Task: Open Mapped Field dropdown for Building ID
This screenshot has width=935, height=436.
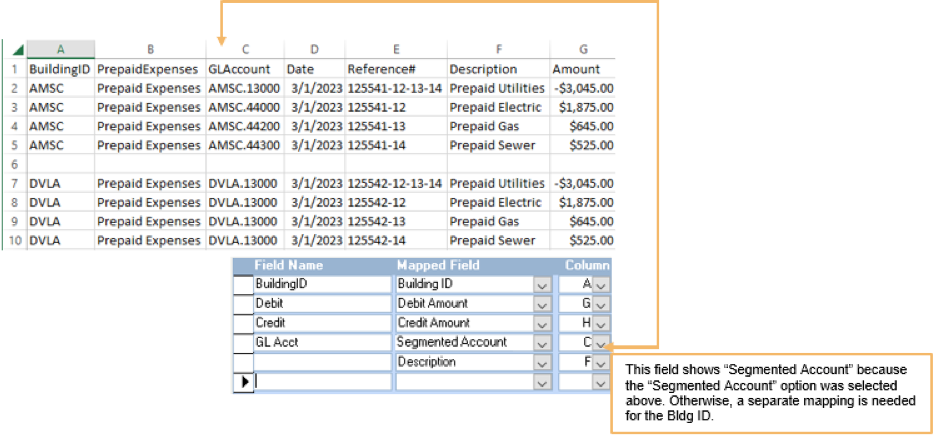Action: click(542, 285)
